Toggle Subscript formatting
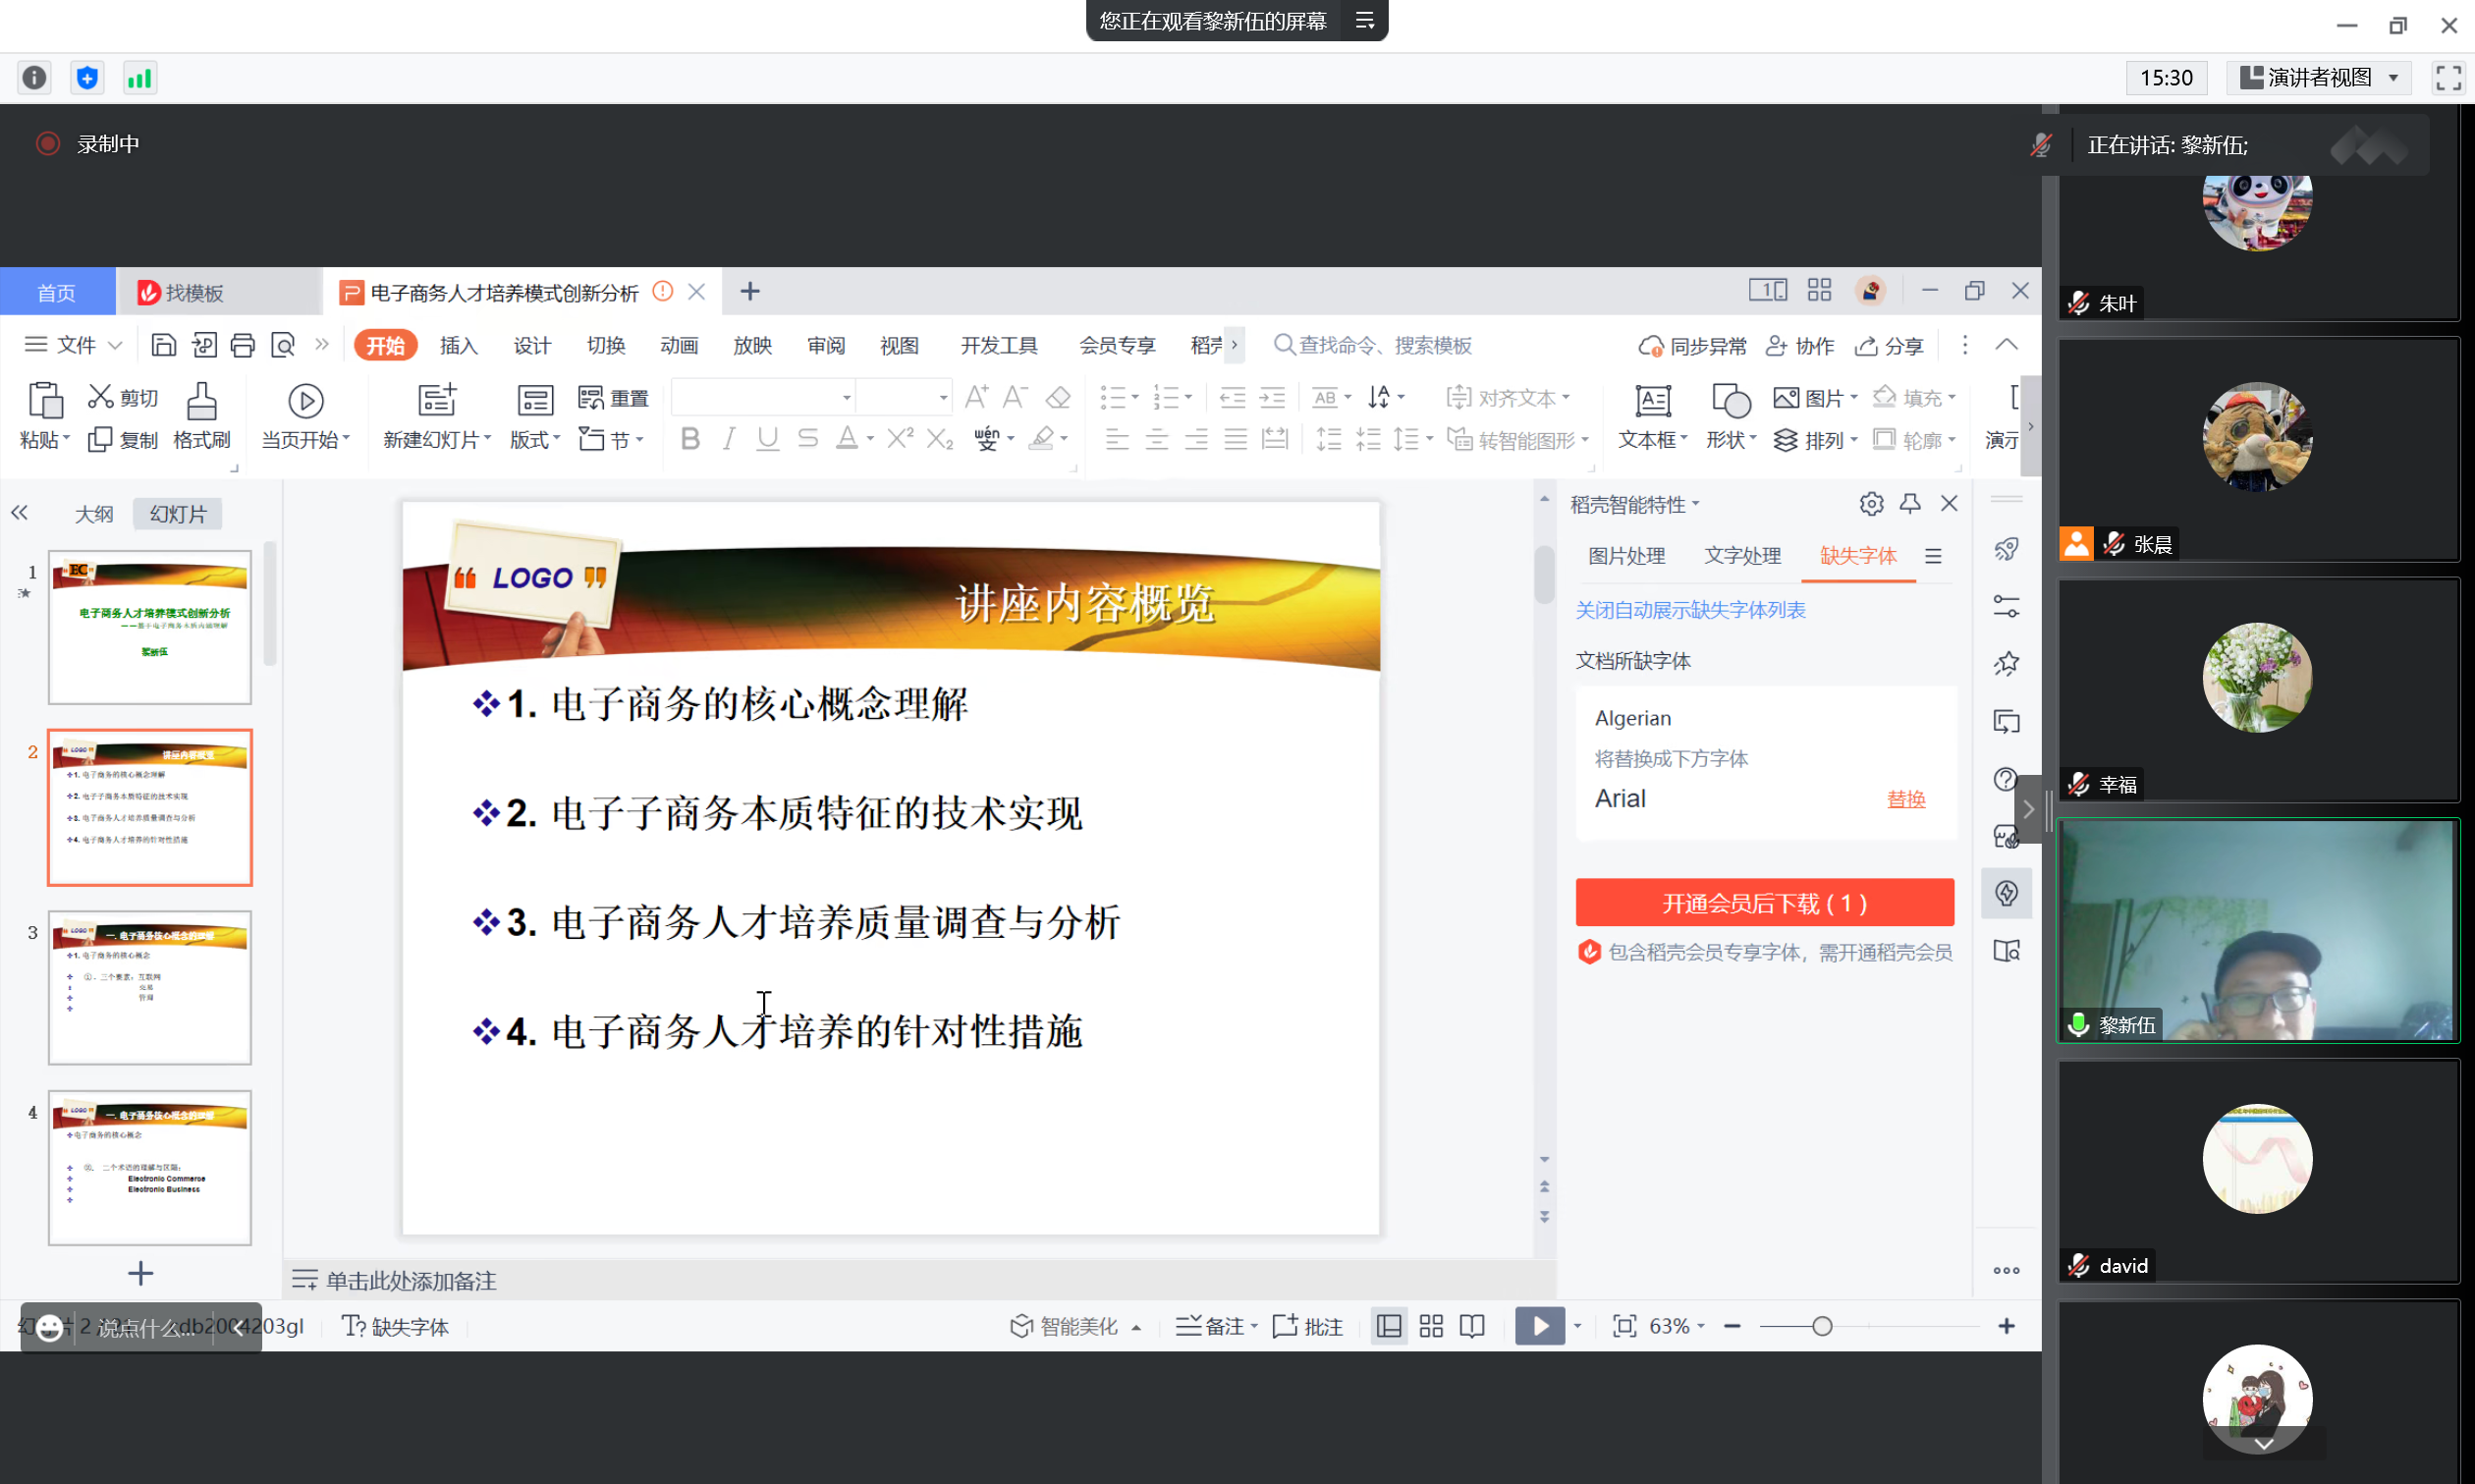This screenshot has width=2475, height=1484. click(939, 439)
